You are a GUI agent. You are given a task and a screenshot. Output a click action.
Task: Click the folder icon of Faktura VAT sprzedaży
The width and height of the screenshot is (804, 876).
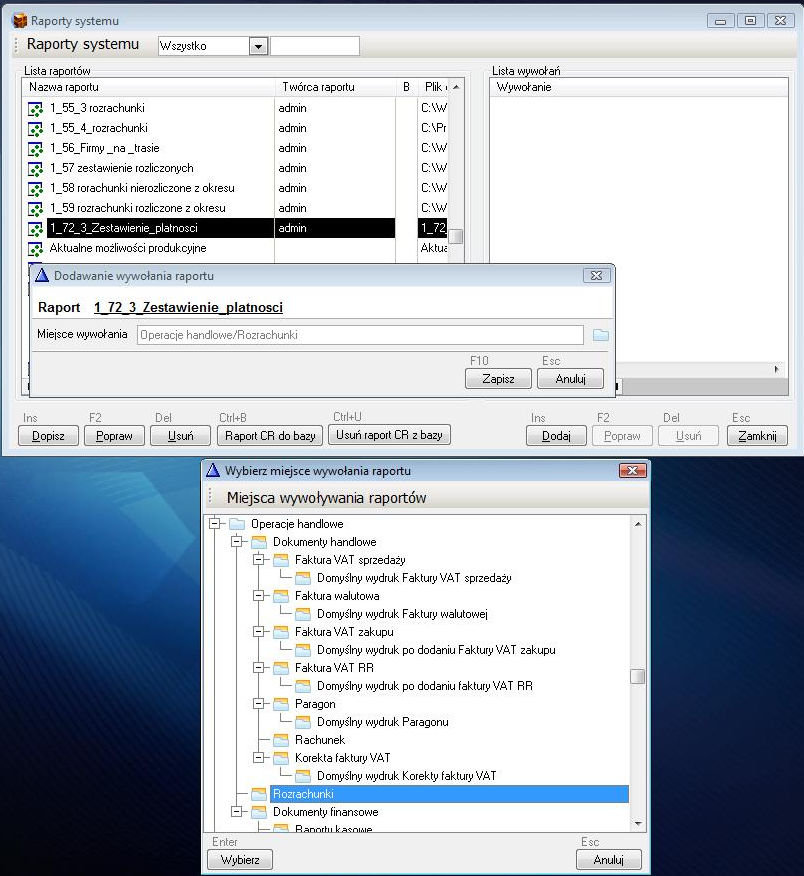click(x=281, y=560)
